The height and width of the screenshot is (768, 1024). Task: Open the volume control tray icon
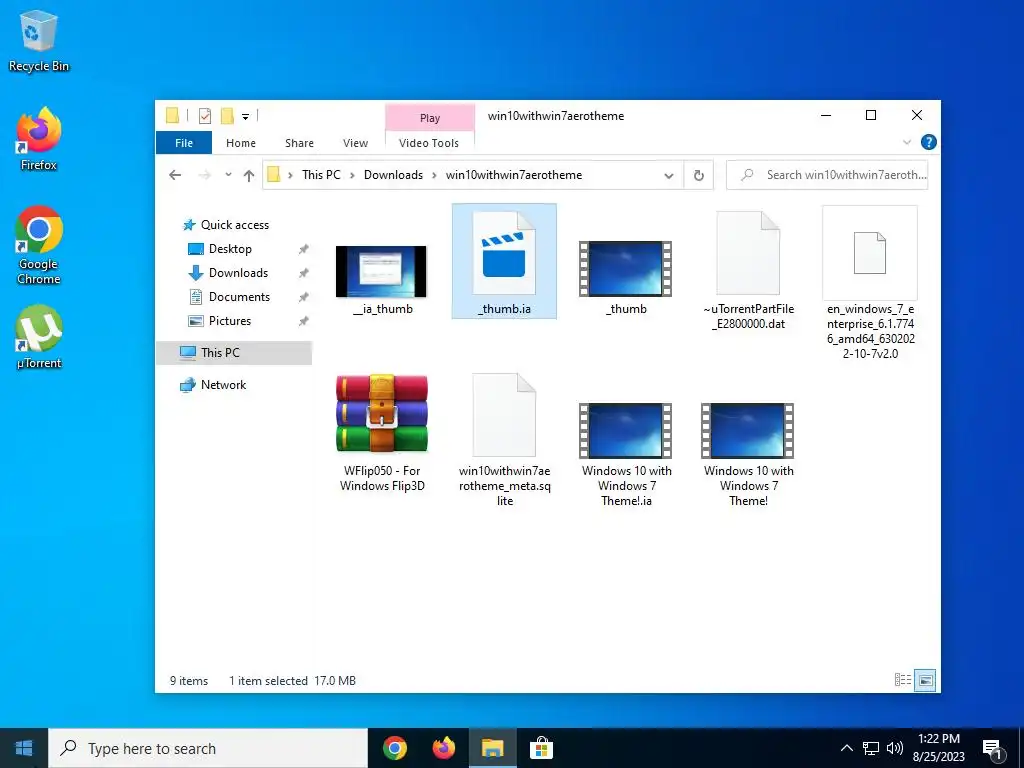point(895,748)
